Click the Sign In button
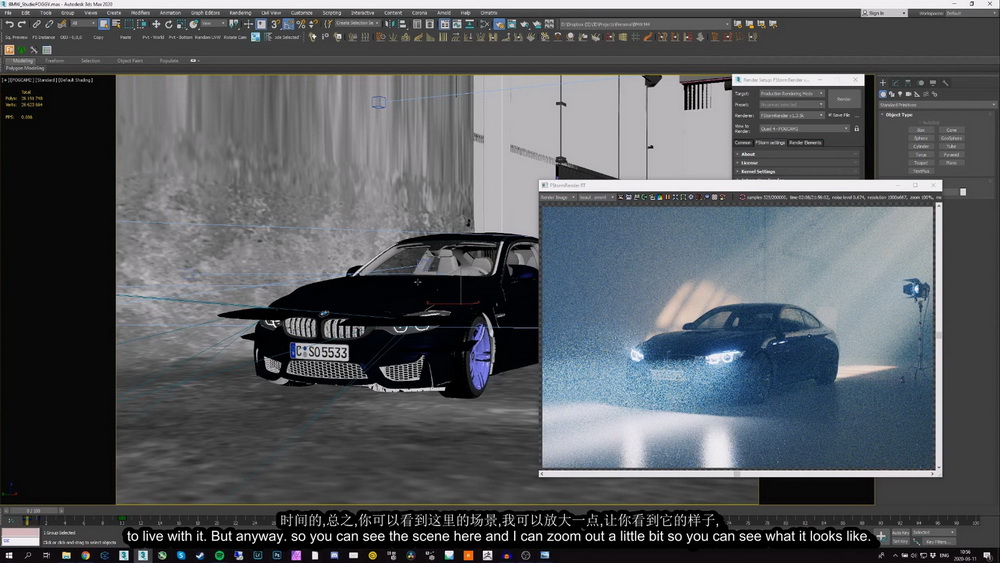Screen dimensions: 1000x563 883,13
